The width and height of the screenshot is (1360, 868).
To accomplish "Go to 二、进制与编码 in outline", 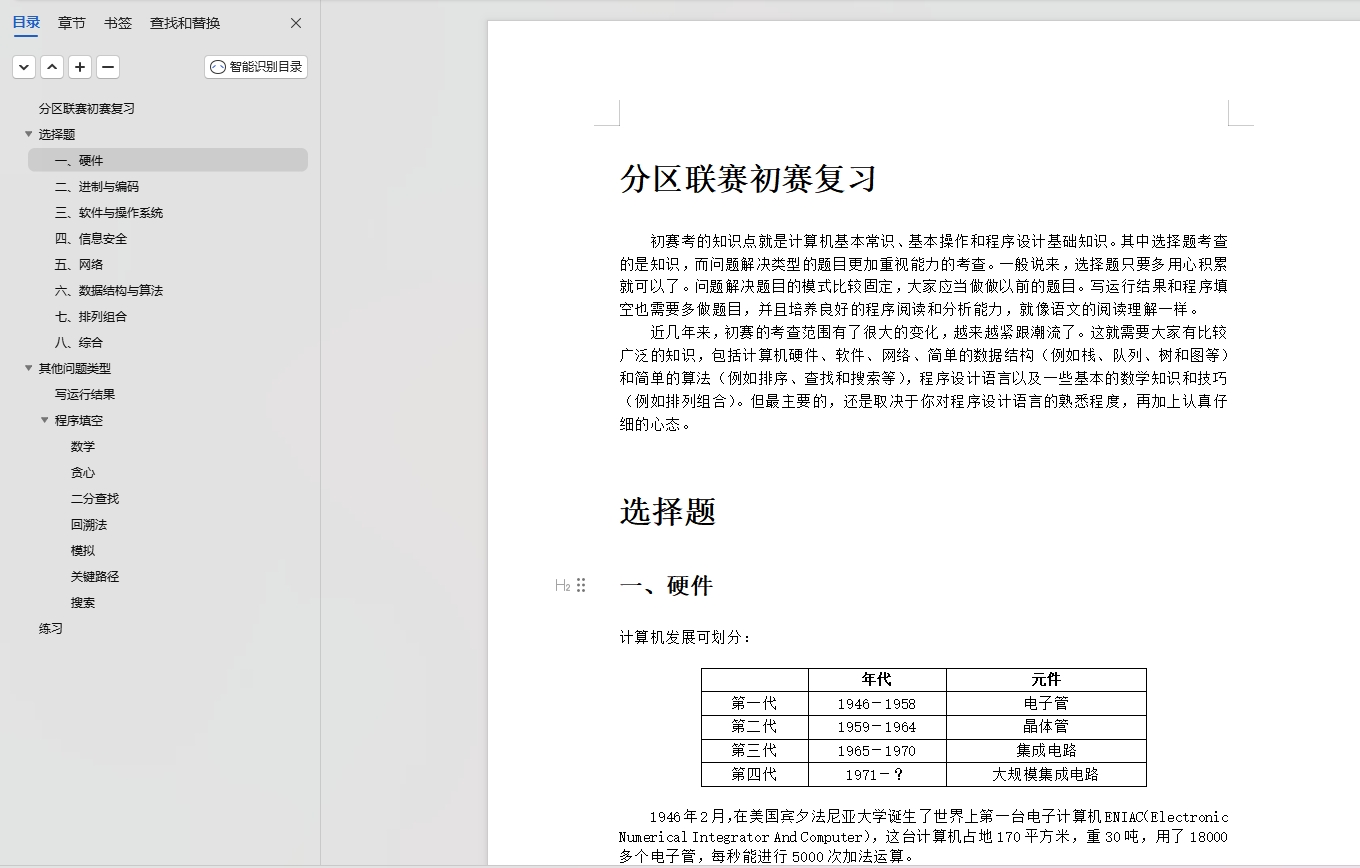I will tap(97, 186).
